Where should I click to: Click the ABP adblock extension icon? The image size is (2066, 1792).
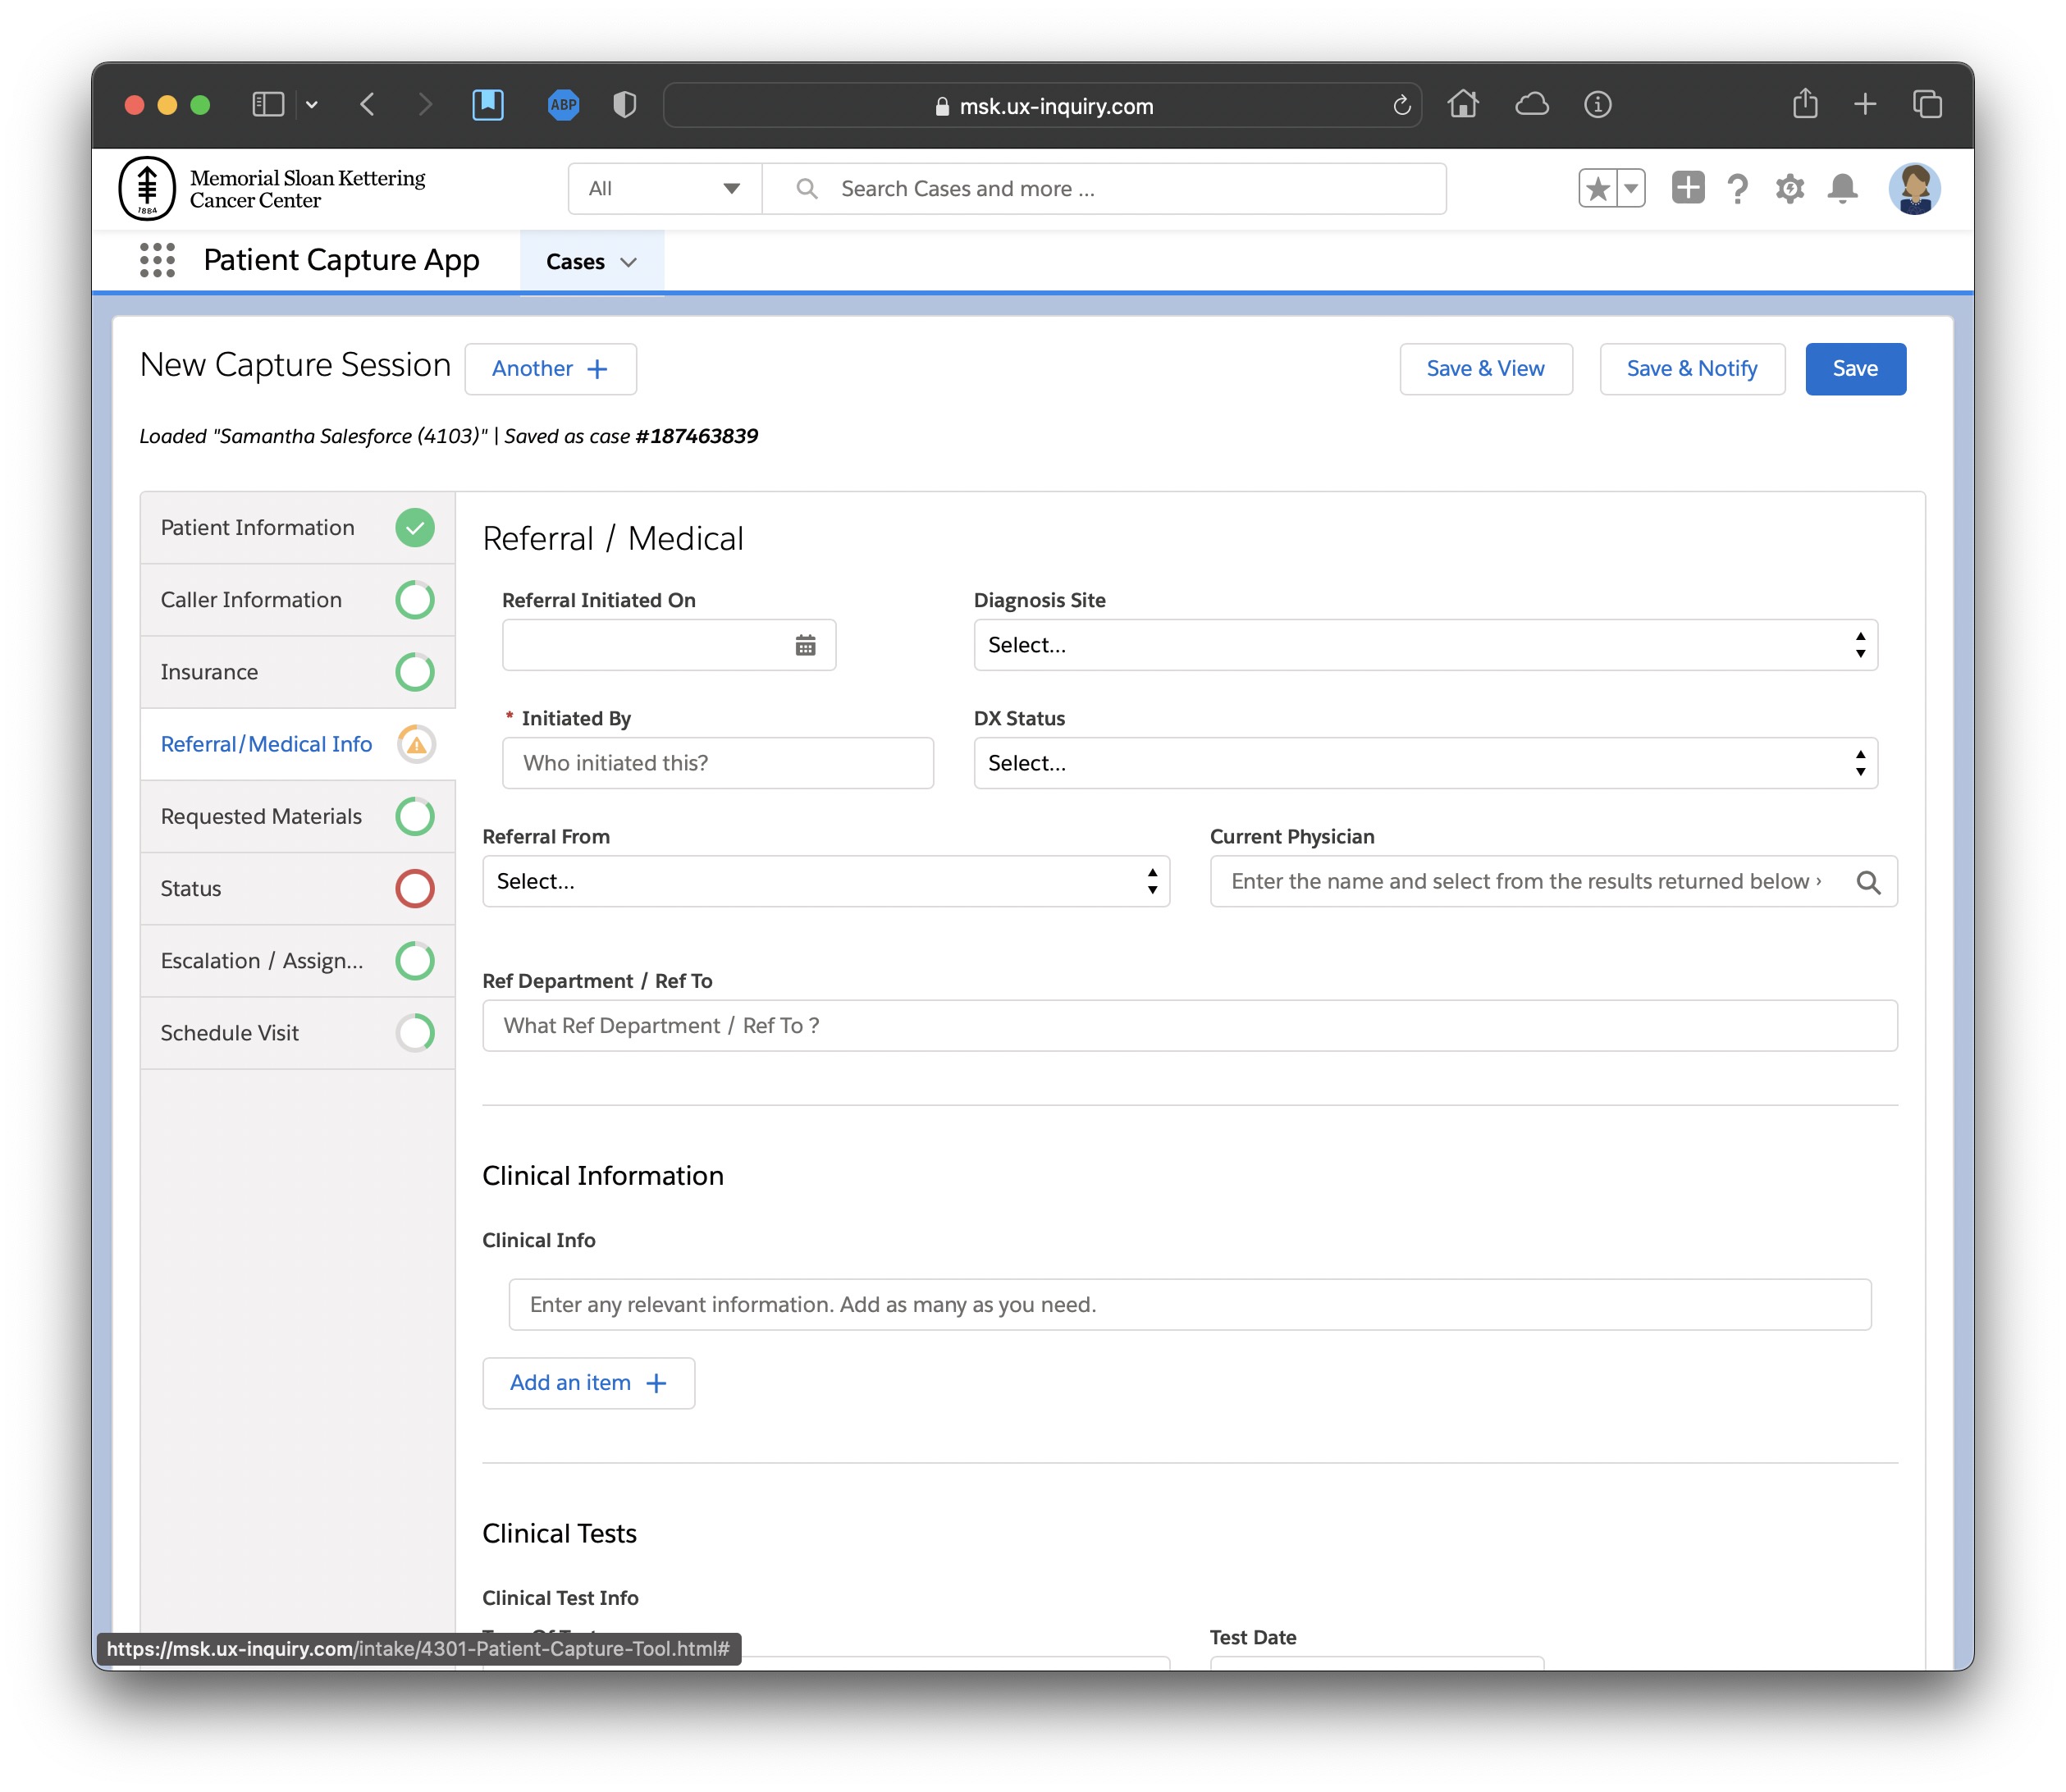coord(564,105)
